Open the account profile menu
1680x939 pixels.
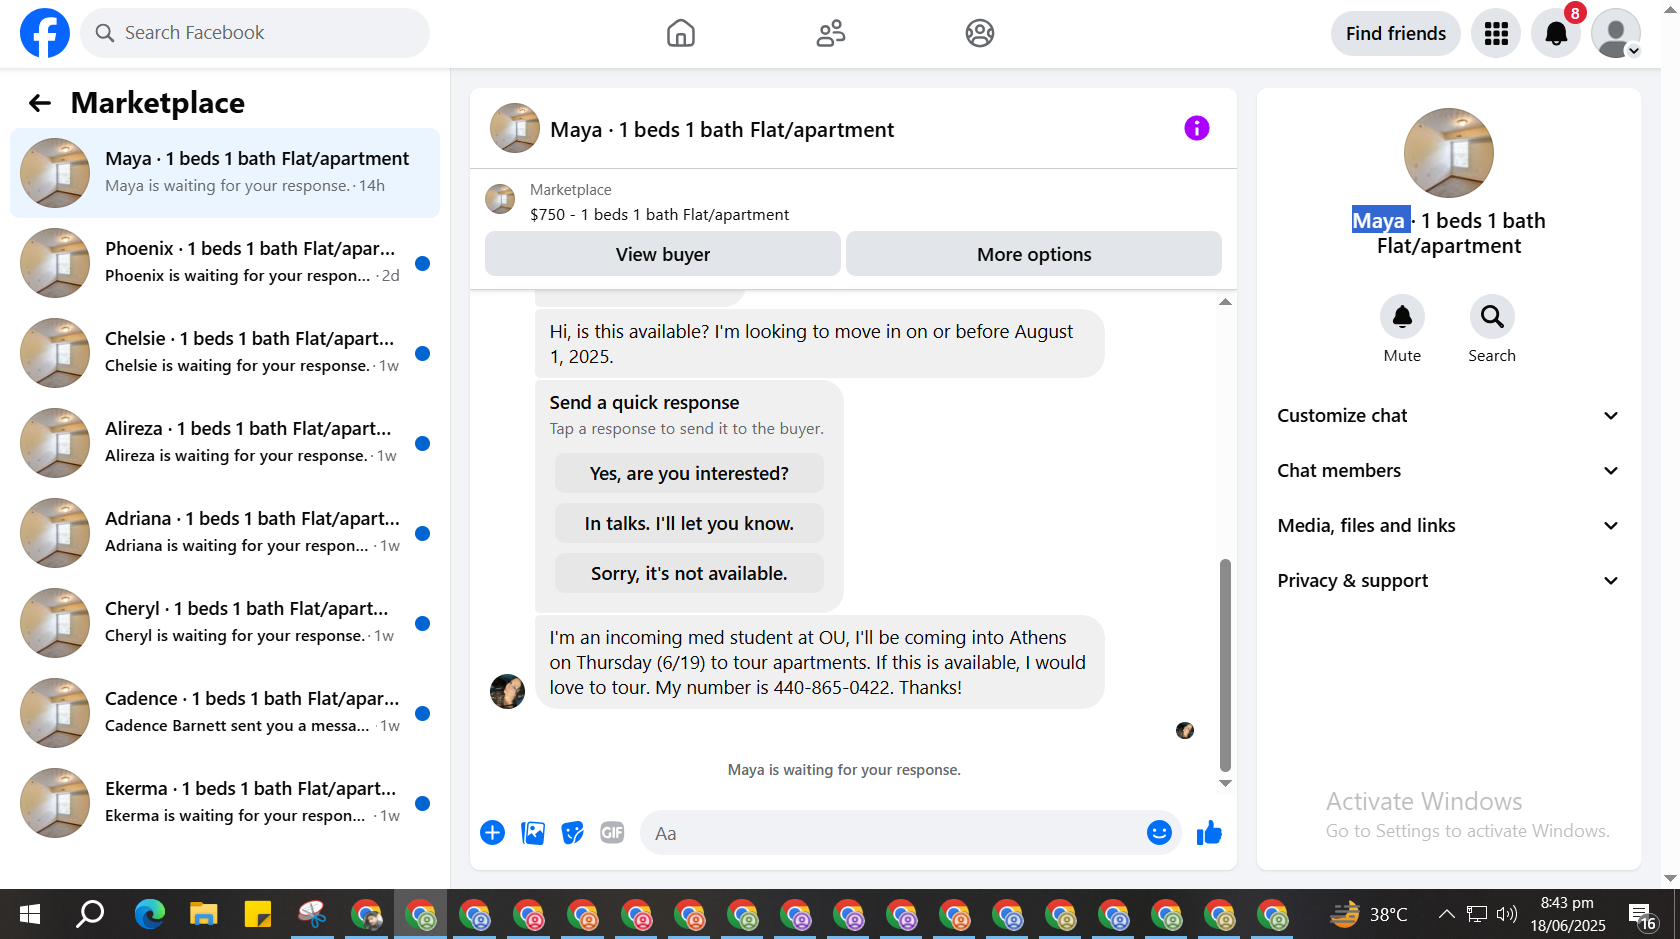tap(1616, 33)
